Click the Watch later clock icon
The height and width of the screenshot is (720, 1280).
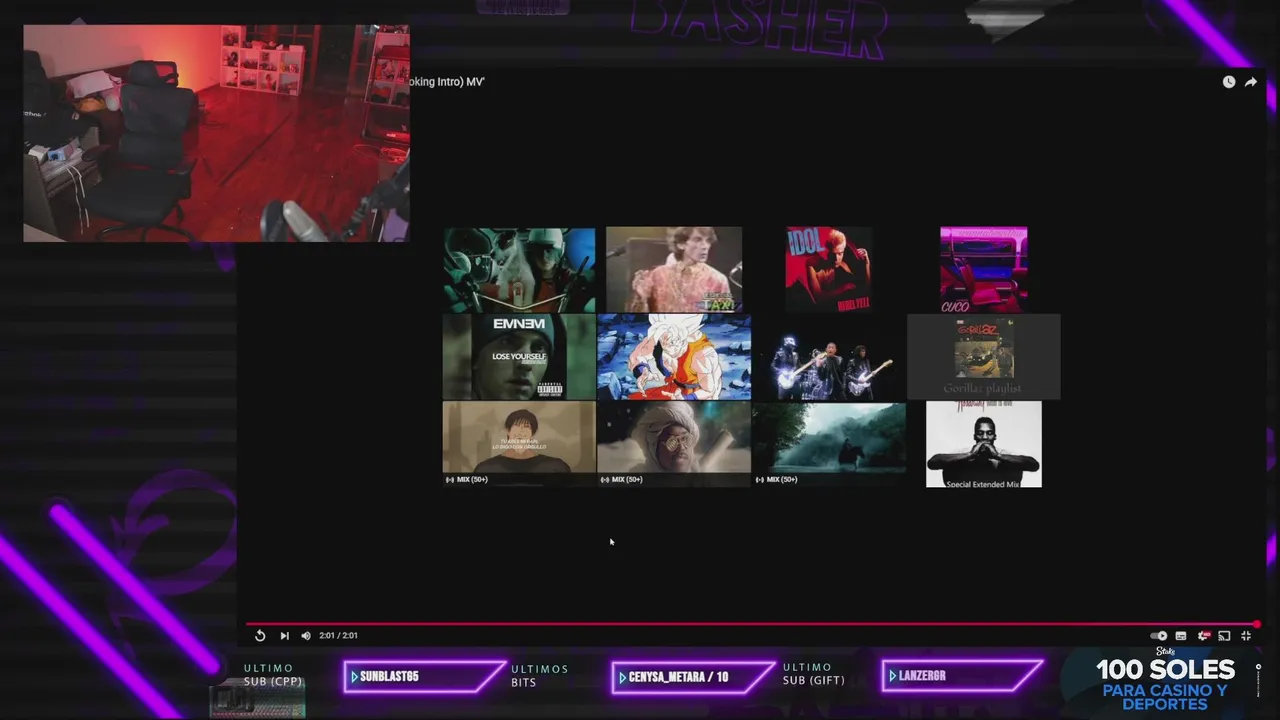coord(1229,82)
